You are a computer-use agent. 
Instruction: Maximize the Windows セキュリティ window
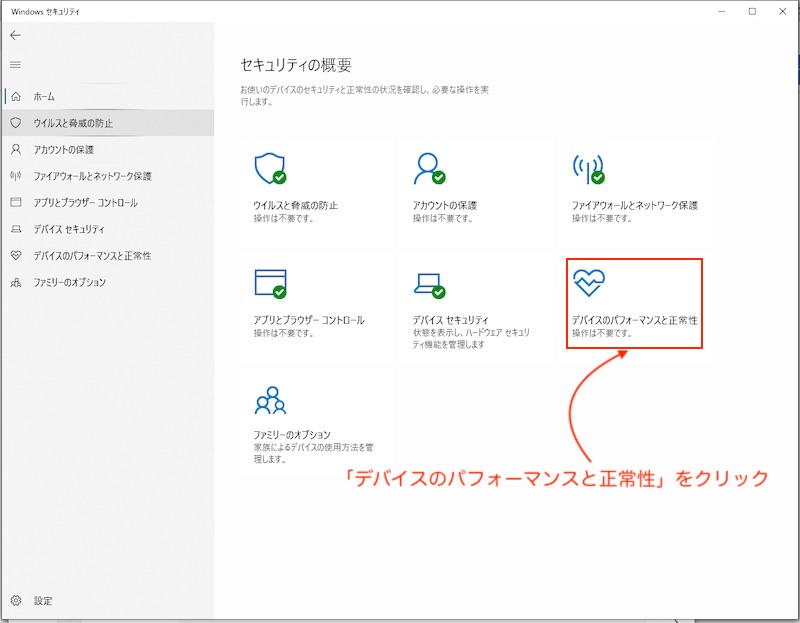pos(752,11)
